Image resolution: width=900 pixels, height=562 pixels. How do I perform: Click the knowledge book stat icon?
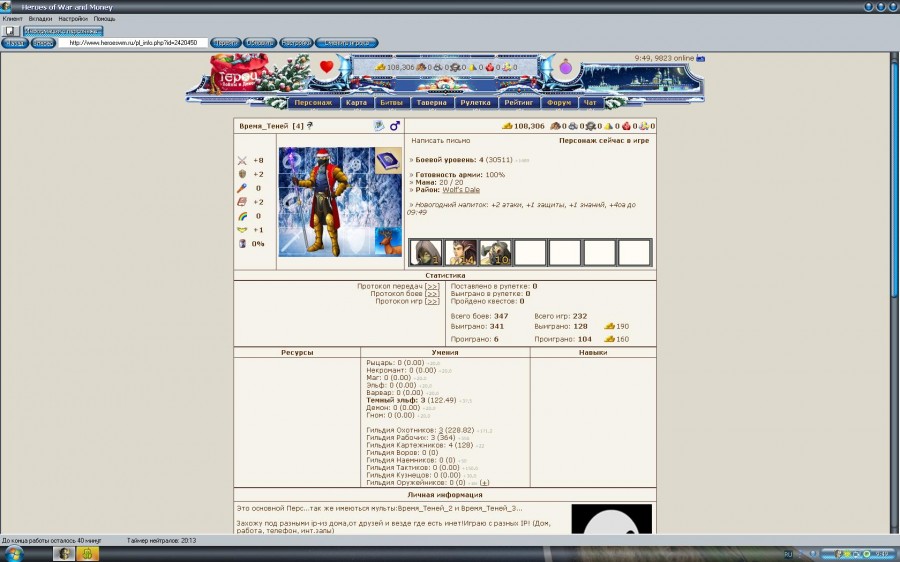coord(242,202)
